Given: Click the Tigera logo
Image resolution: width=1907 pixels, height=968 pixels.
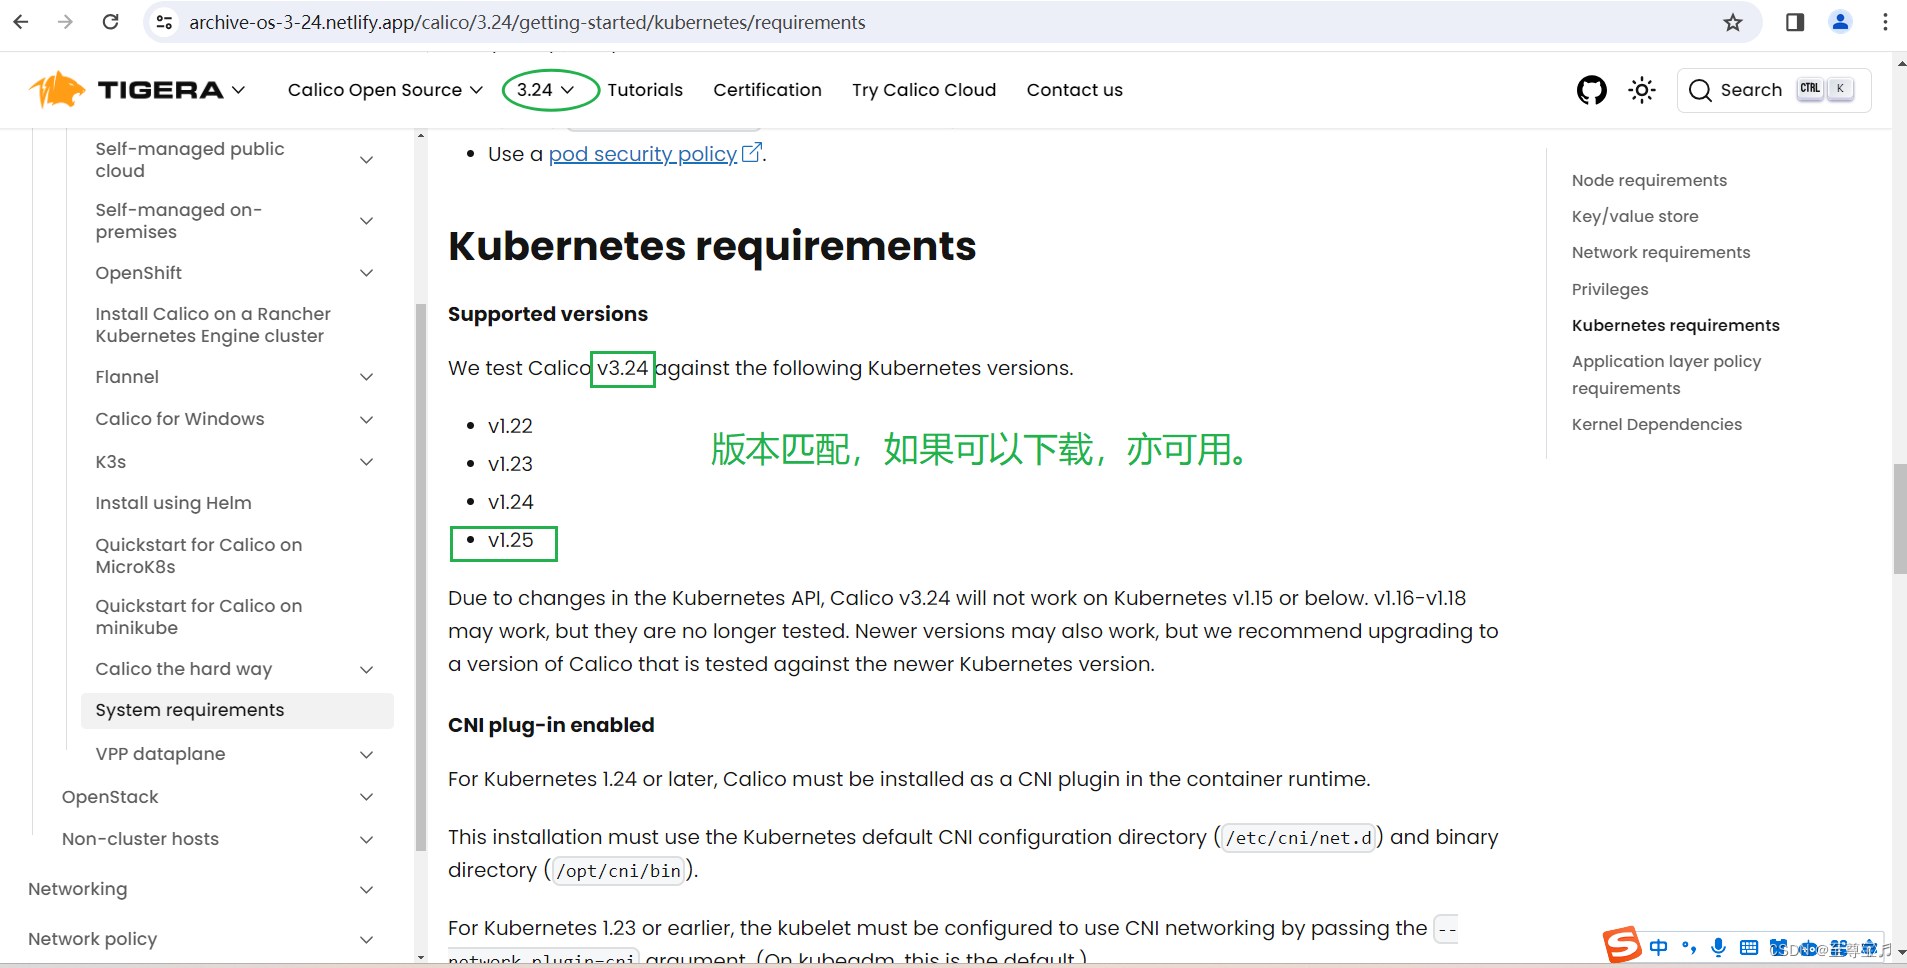Looking at the screenshot, I should pyautogui.click(x=126, y=90).
